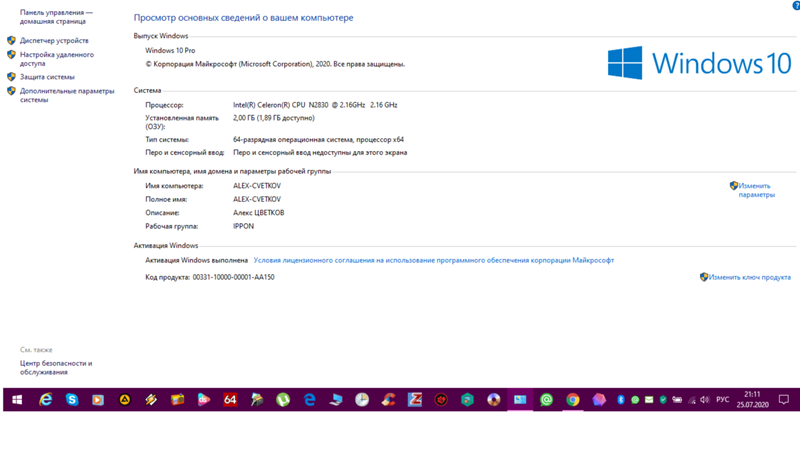The image size is (800, 450).
Task: Click full name next to 'Полное имя:'
Action: (x=257, y=199)
